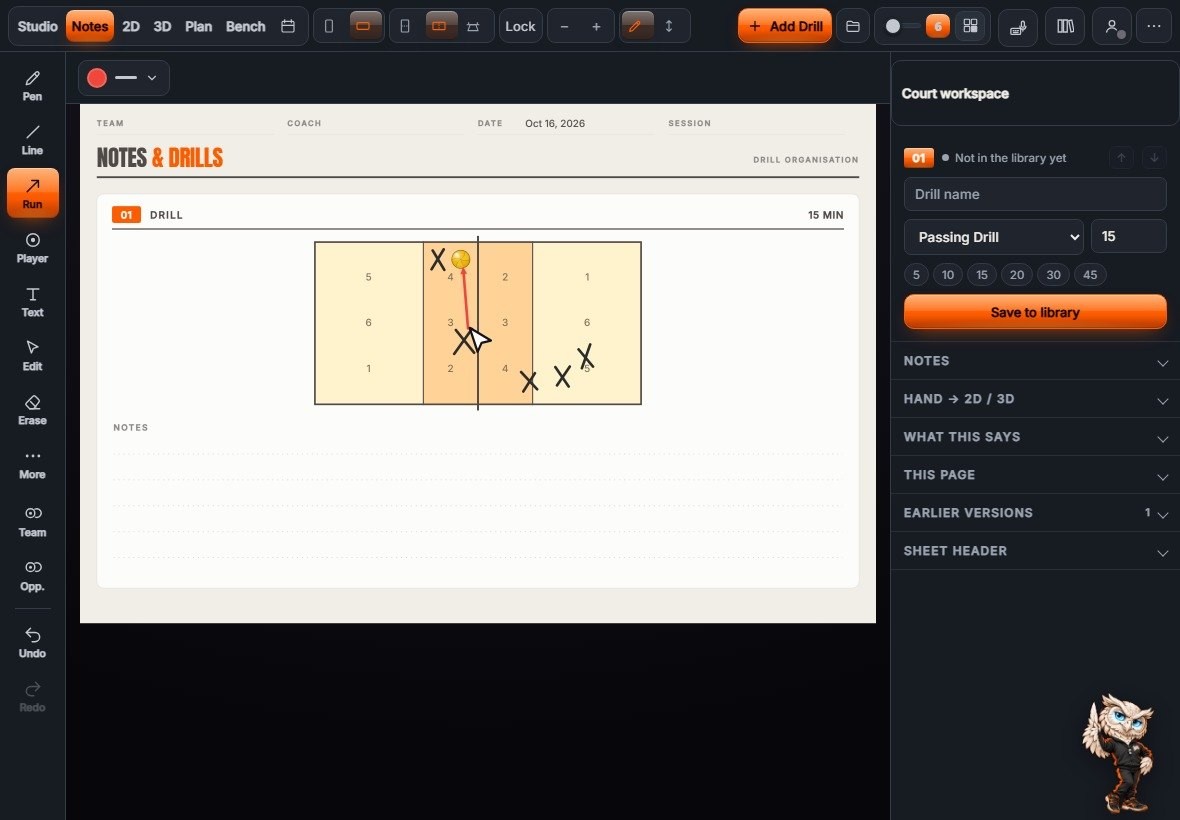Set duration to 20 minutes chip
The height and width of the screenshot is (820, 1180).
coord(1017,275)
